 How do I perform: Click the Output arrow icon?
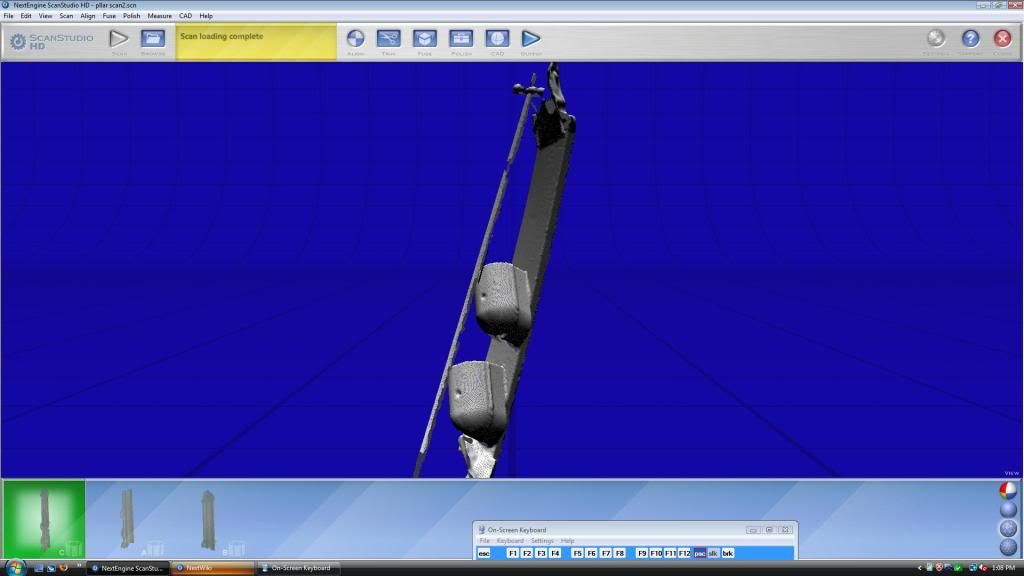[531, 39]
